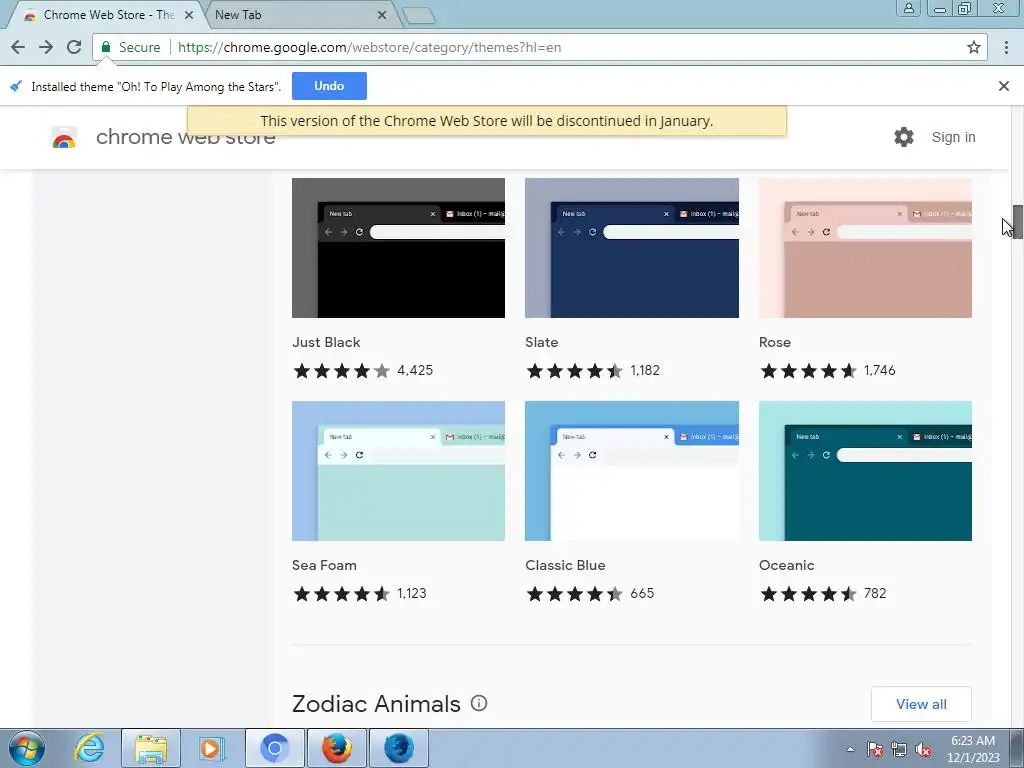Open the Windows Start menu

pos(27,748)
